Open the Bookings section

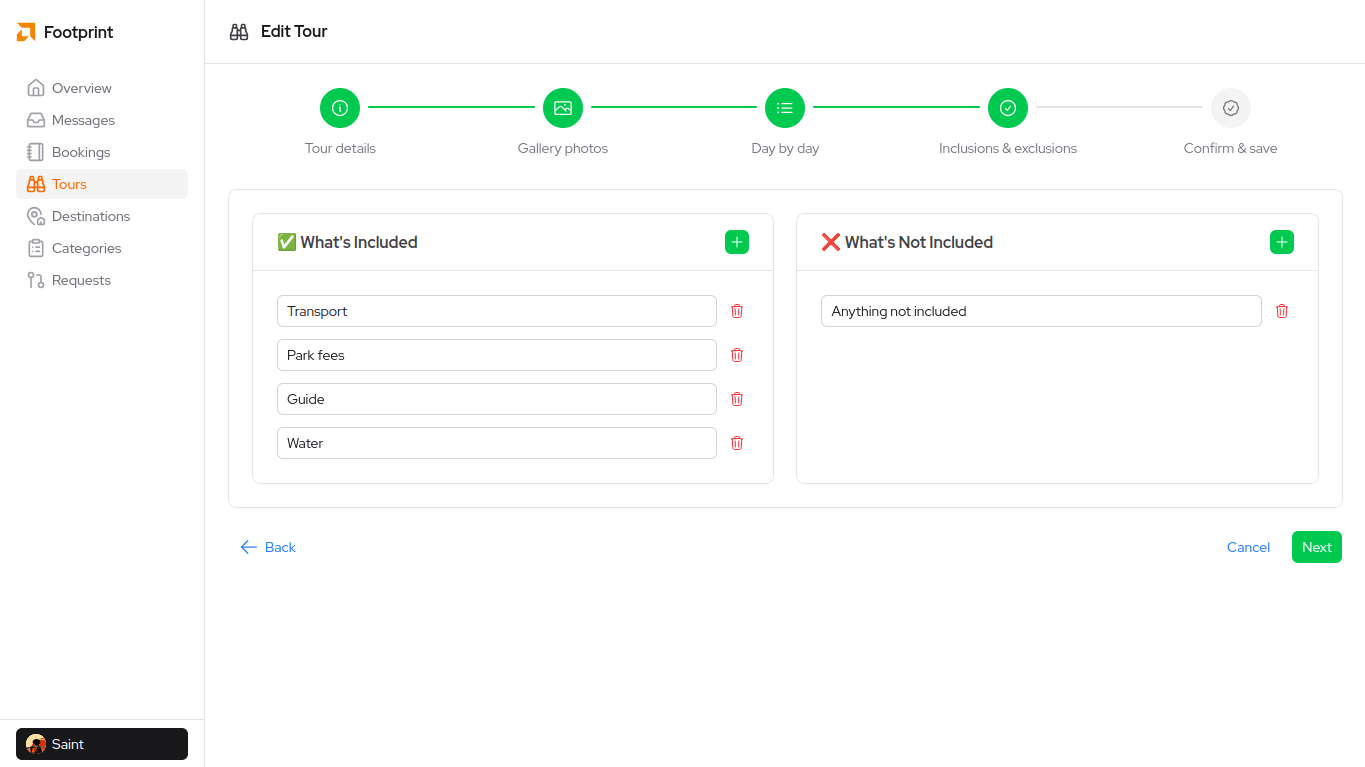tap(102, 152)
